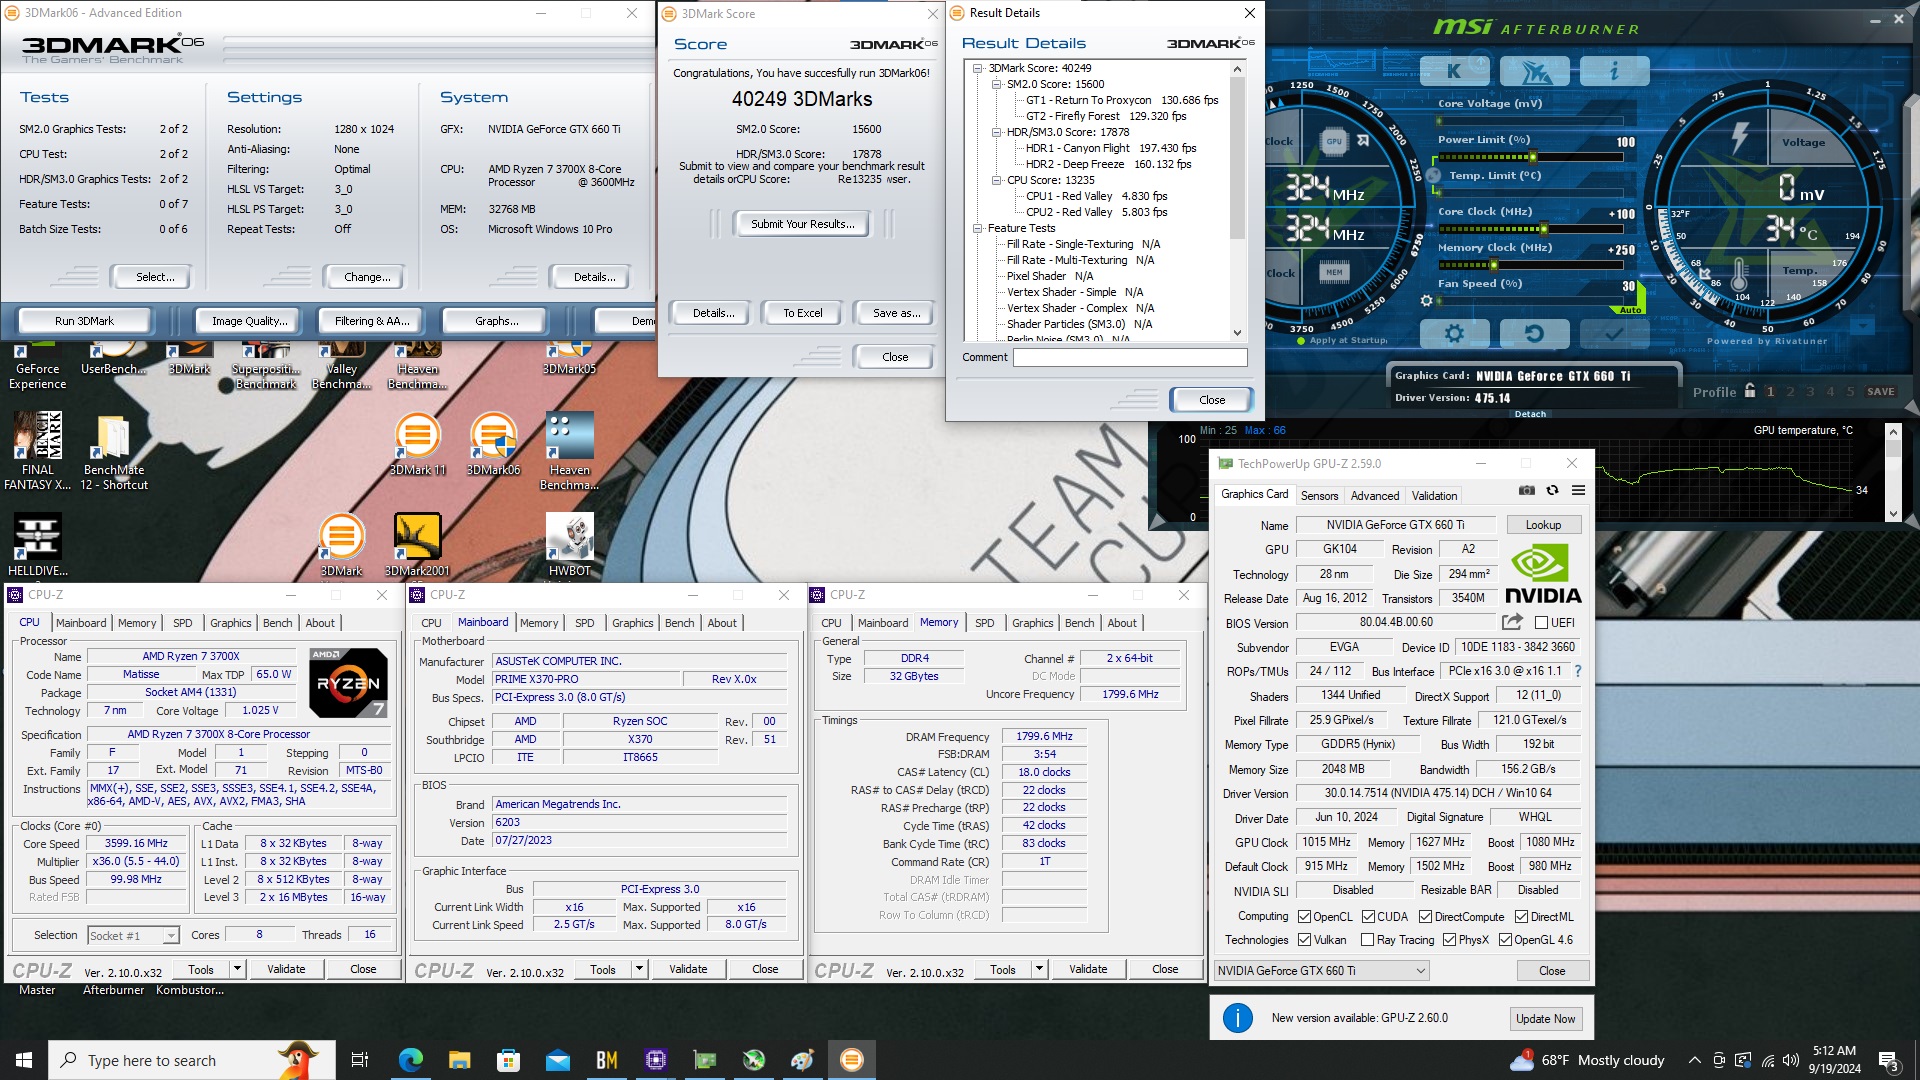Click the fan speed settings gear in Afterburner
The image size is (1920, 1080).
pyautogui.click(x=1427, y=300)
